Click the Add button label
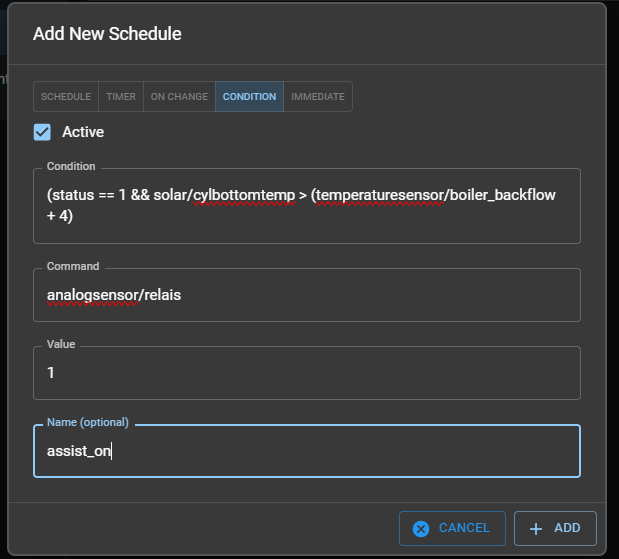 (x=567, y=528)
